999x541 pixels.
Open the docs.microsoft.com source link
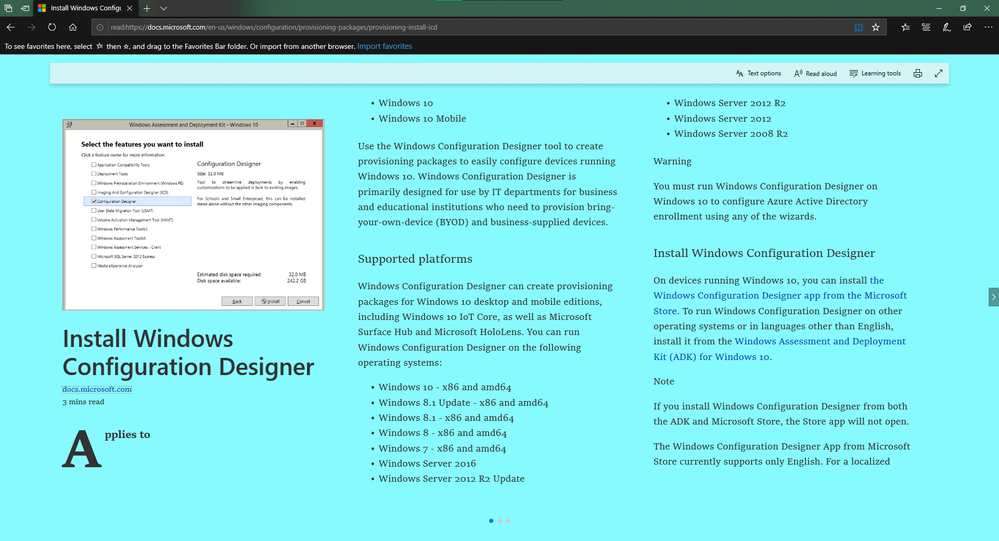[x=97, y=389]
